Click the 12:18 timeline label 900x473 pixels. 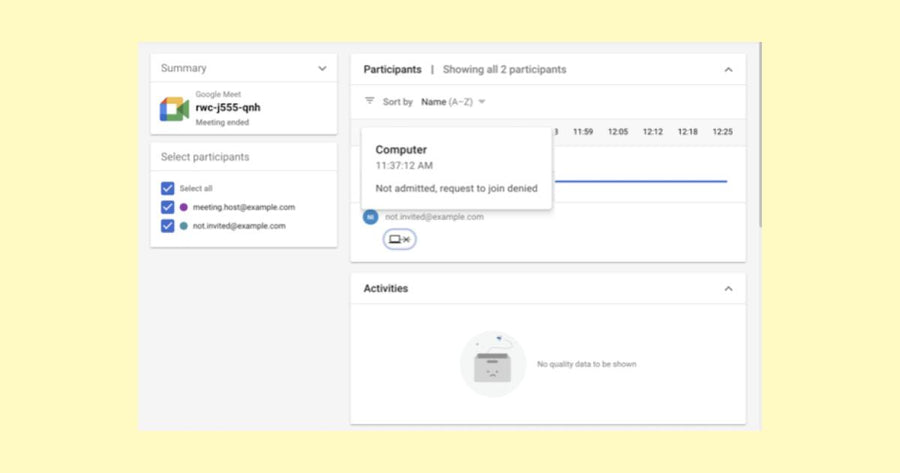coord(688,131)
